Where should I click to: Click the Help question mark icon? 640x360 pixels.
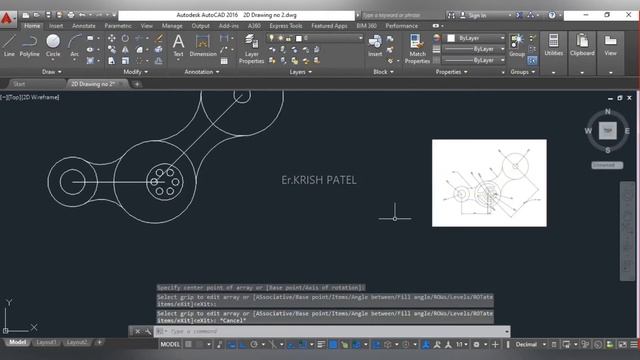(552, 15)
